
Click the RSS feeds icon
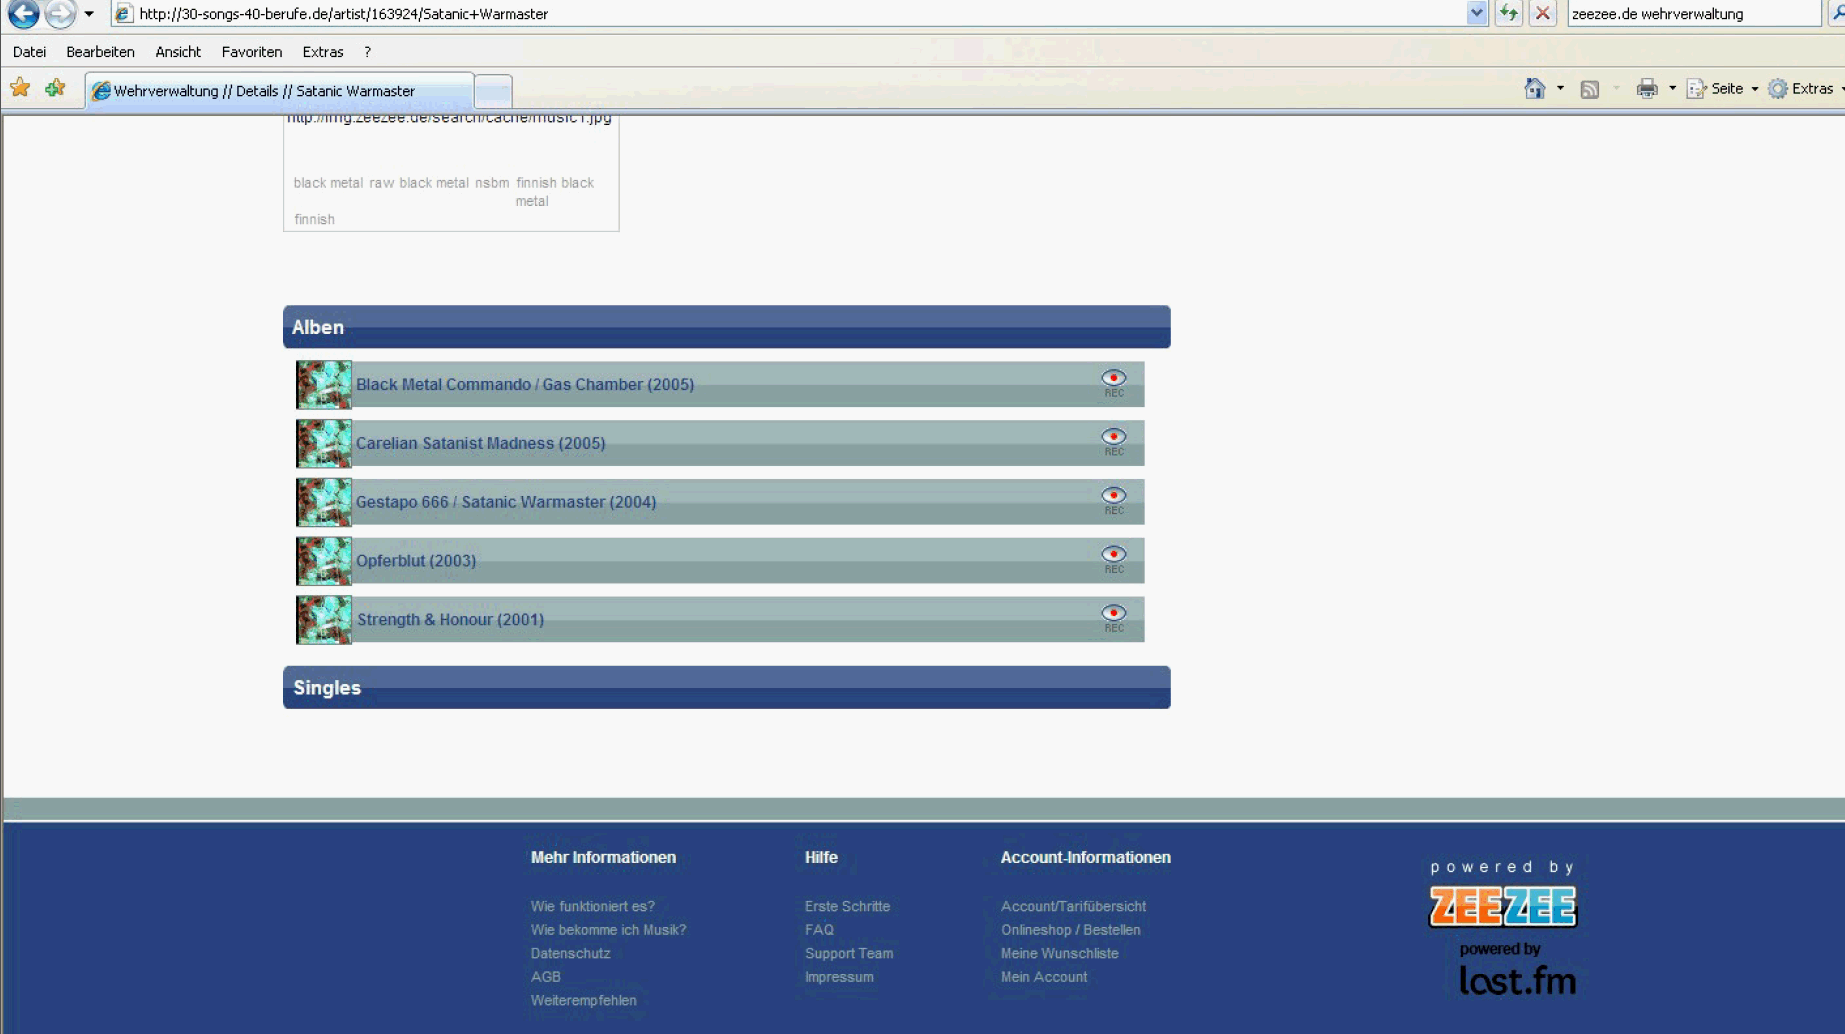click(x=1589, y=89)
